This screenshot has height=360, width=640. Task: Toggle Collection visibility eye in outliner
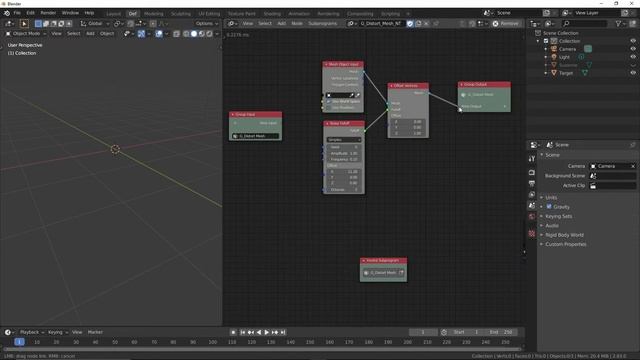[x=633, y=41]
